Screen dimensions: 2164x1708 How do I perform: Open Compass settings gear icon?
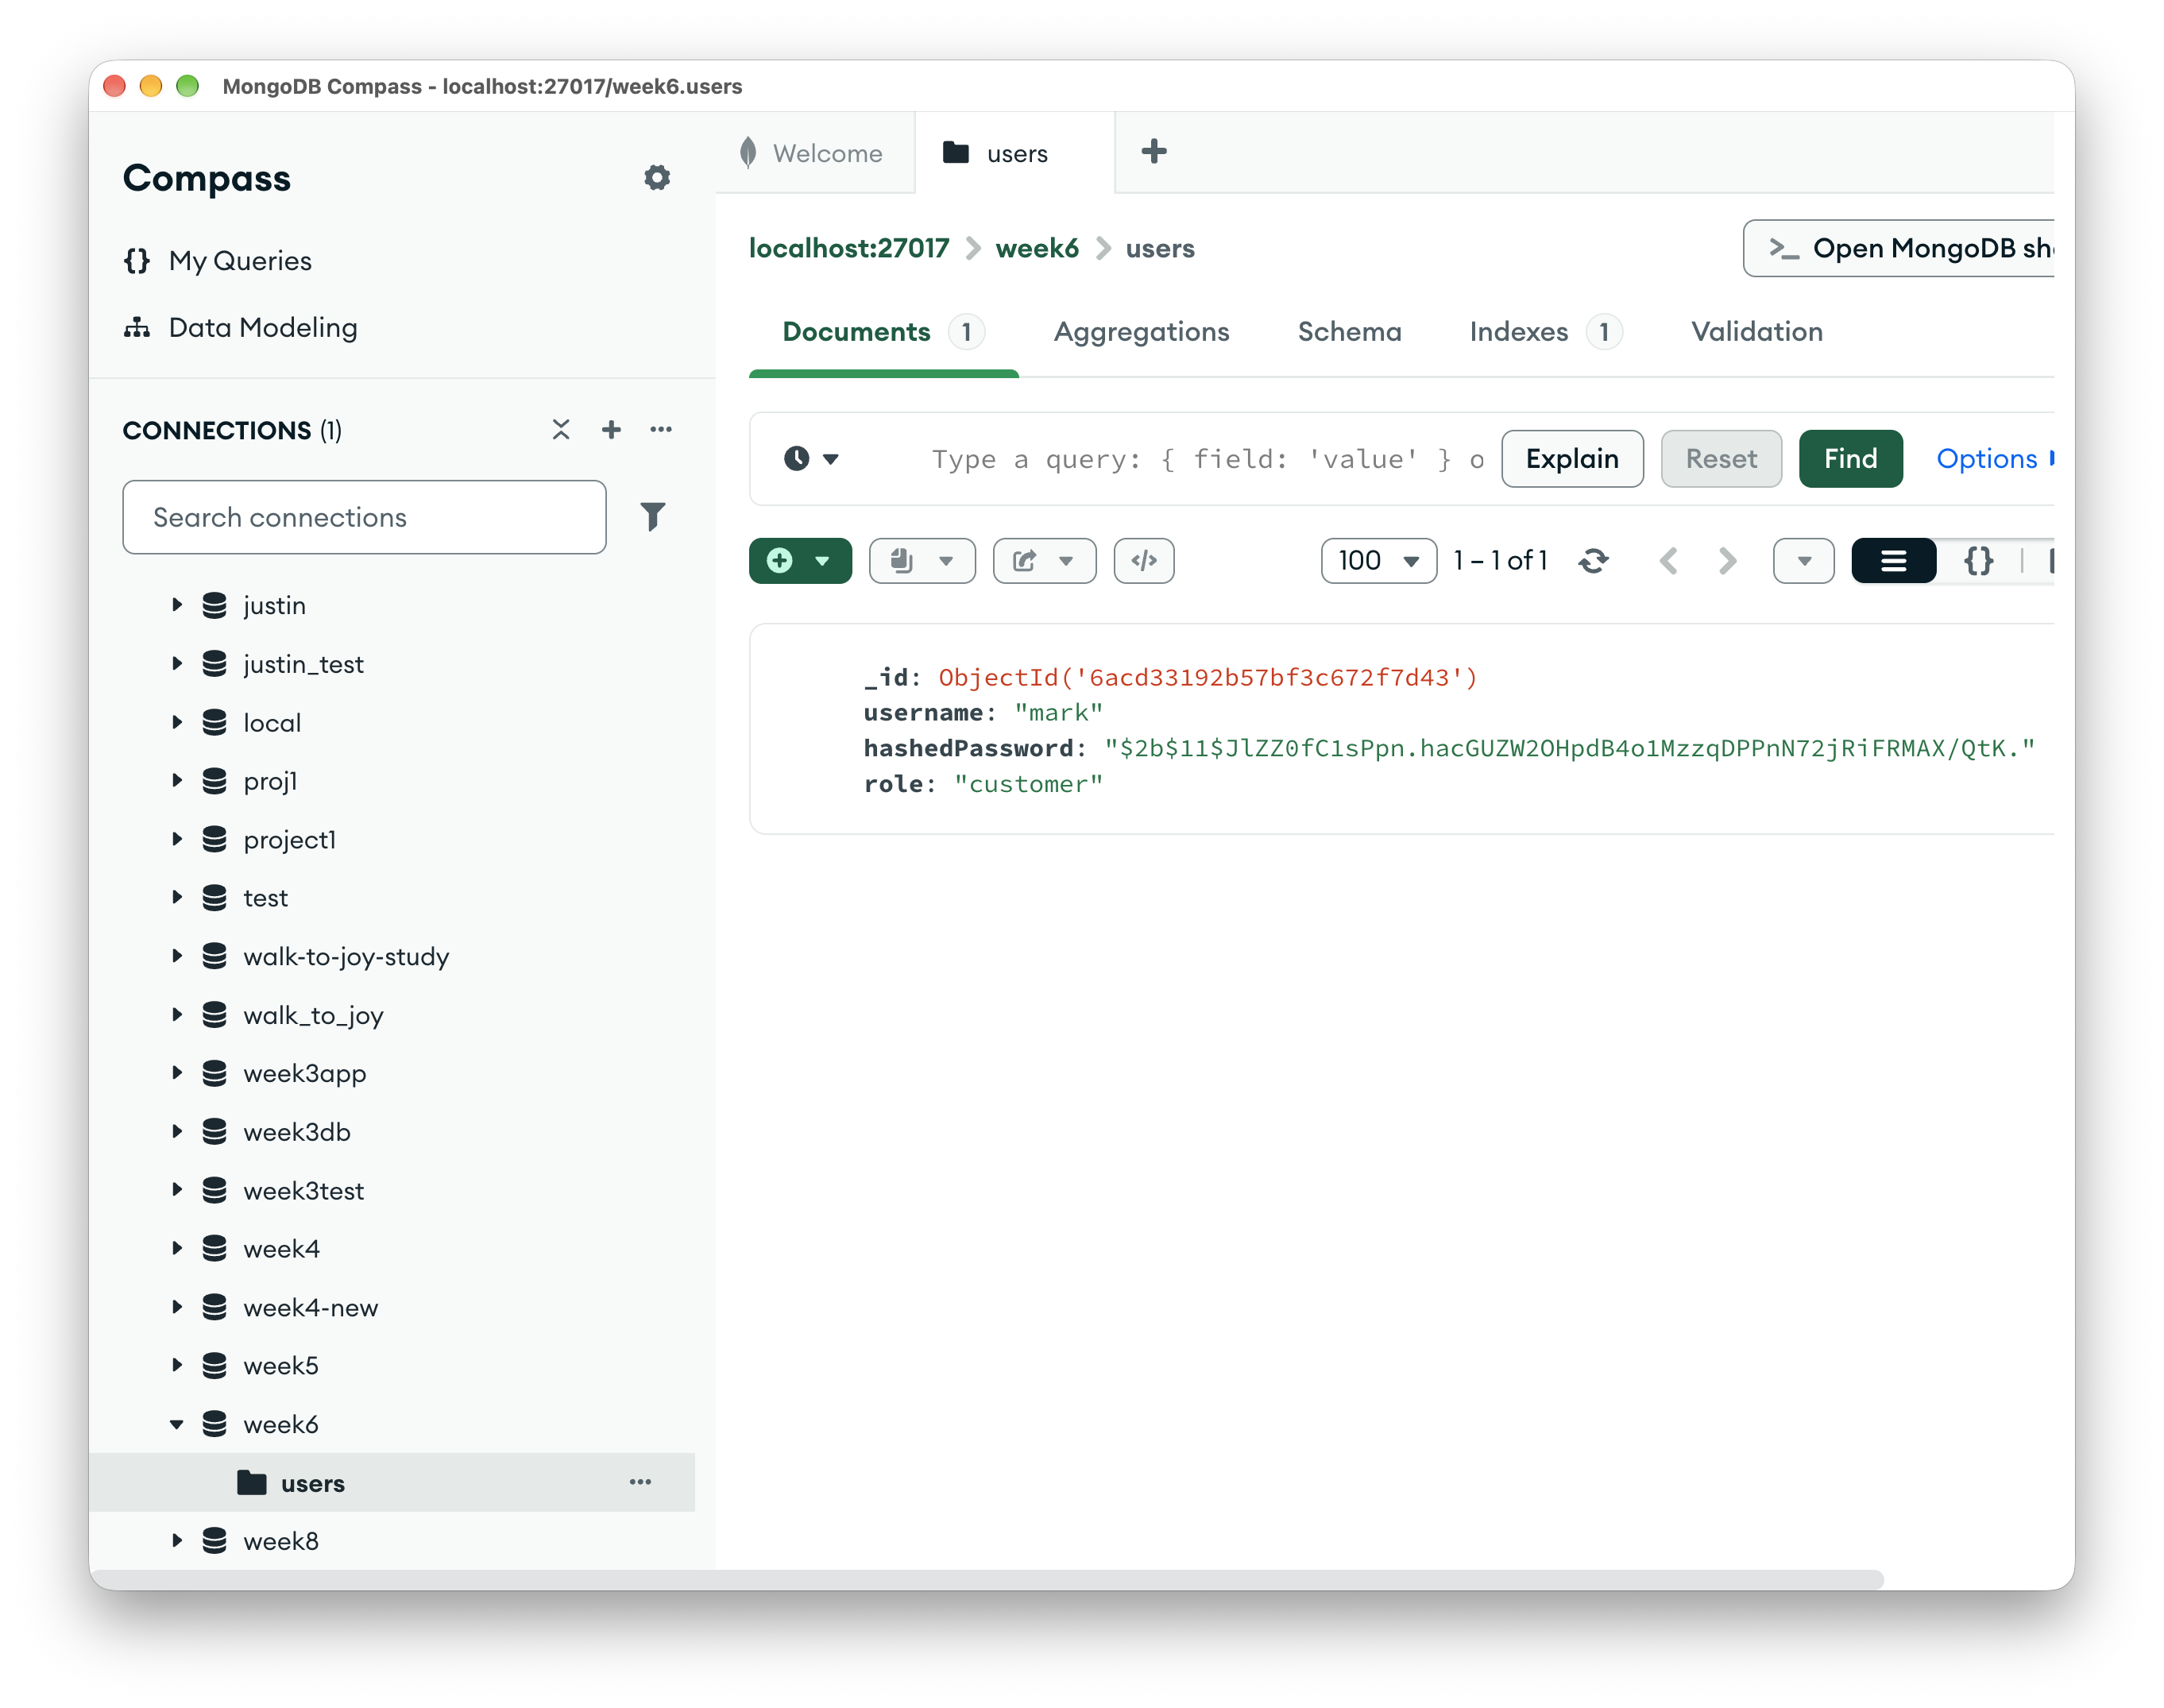657,178
